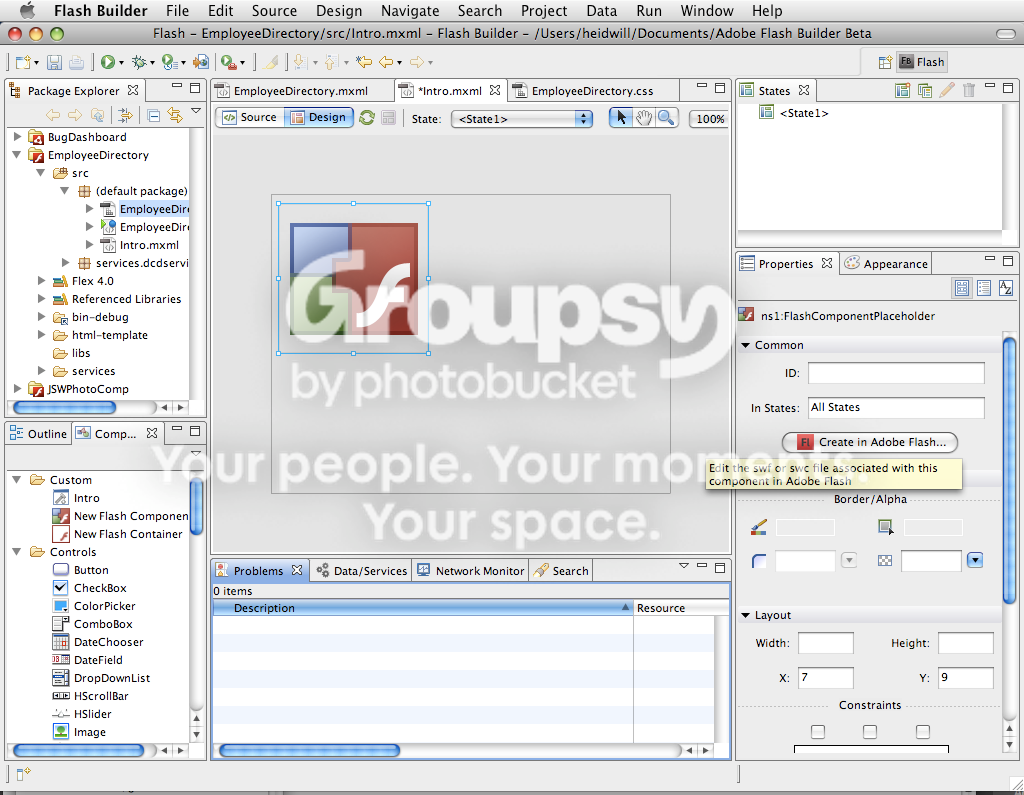The height and width of the screenshot is (795, 1024).
Task: Click the last edit location toolbar icon
Action: click(364, 62)
